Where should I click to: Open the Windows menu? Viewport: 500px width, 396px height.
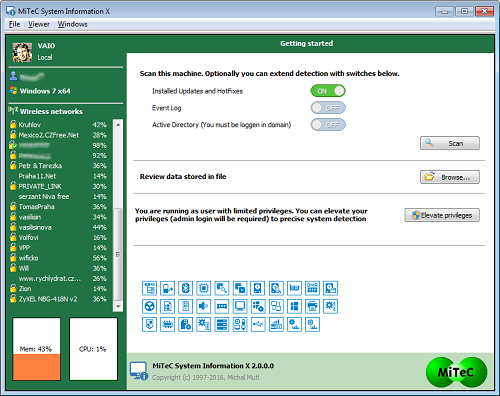pos(72,24)
